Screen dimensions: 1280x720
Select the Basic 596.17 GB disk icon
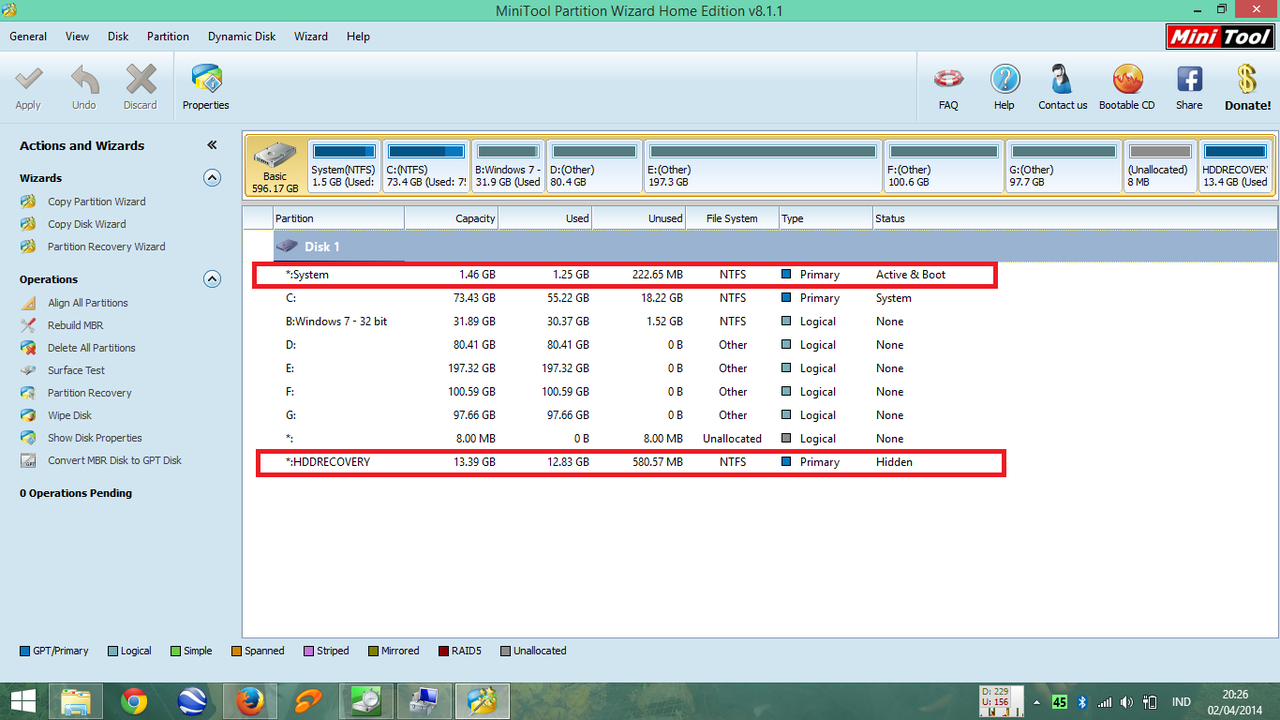coord(275,166)
